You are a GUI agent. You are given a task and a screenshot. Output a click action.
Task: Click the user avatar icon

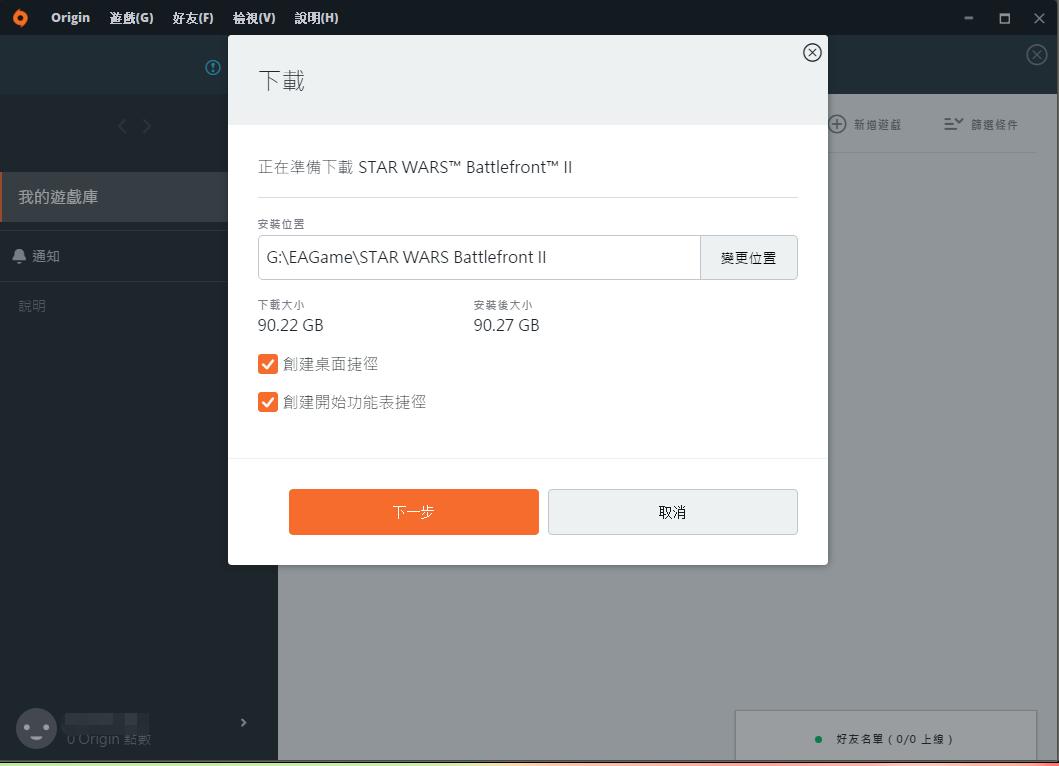36,728
